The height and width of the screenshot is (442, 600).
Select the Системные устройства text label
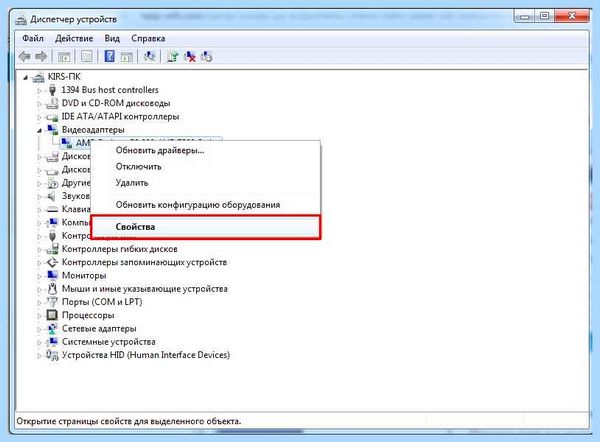[109, 342]
